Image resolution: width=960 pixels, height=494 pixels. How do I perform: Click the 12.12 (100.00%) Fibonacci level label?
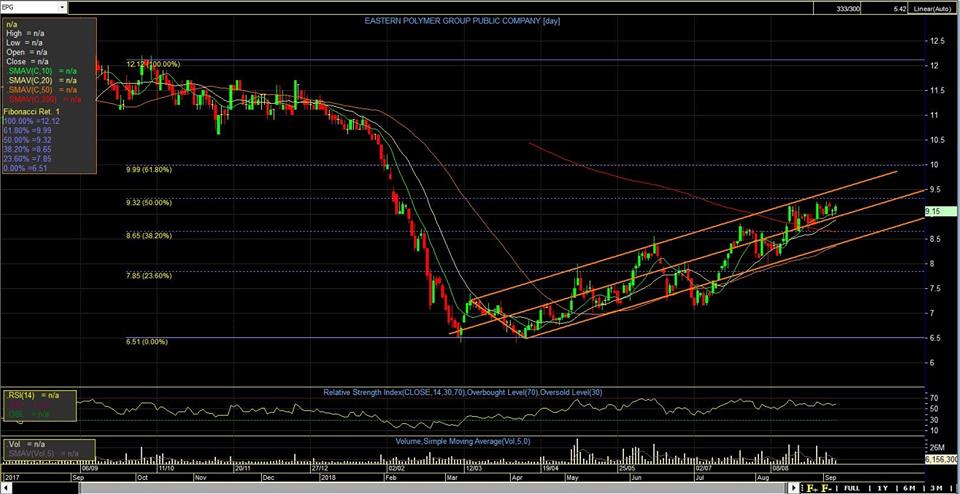click(x=153, y=64)
